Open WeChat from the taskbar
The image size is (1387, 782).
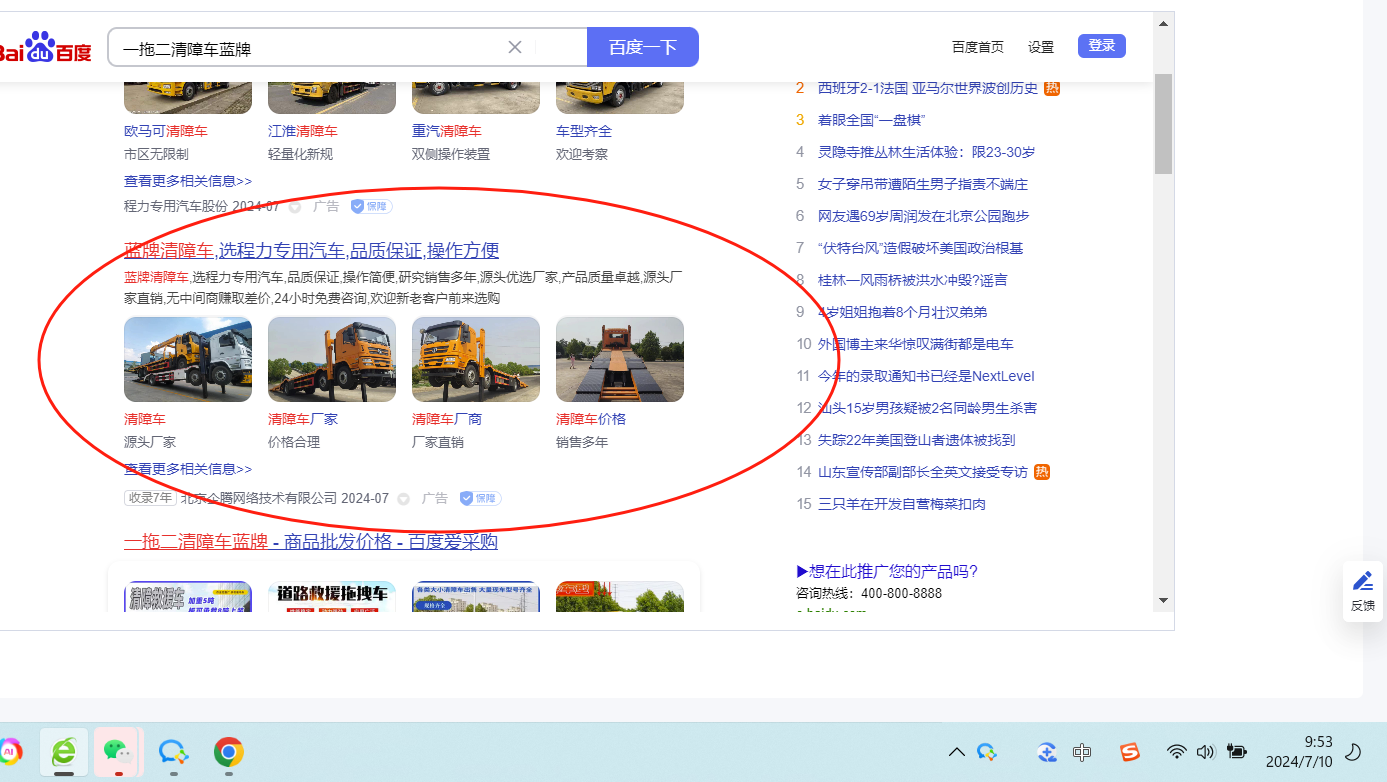tap(119, 752)
